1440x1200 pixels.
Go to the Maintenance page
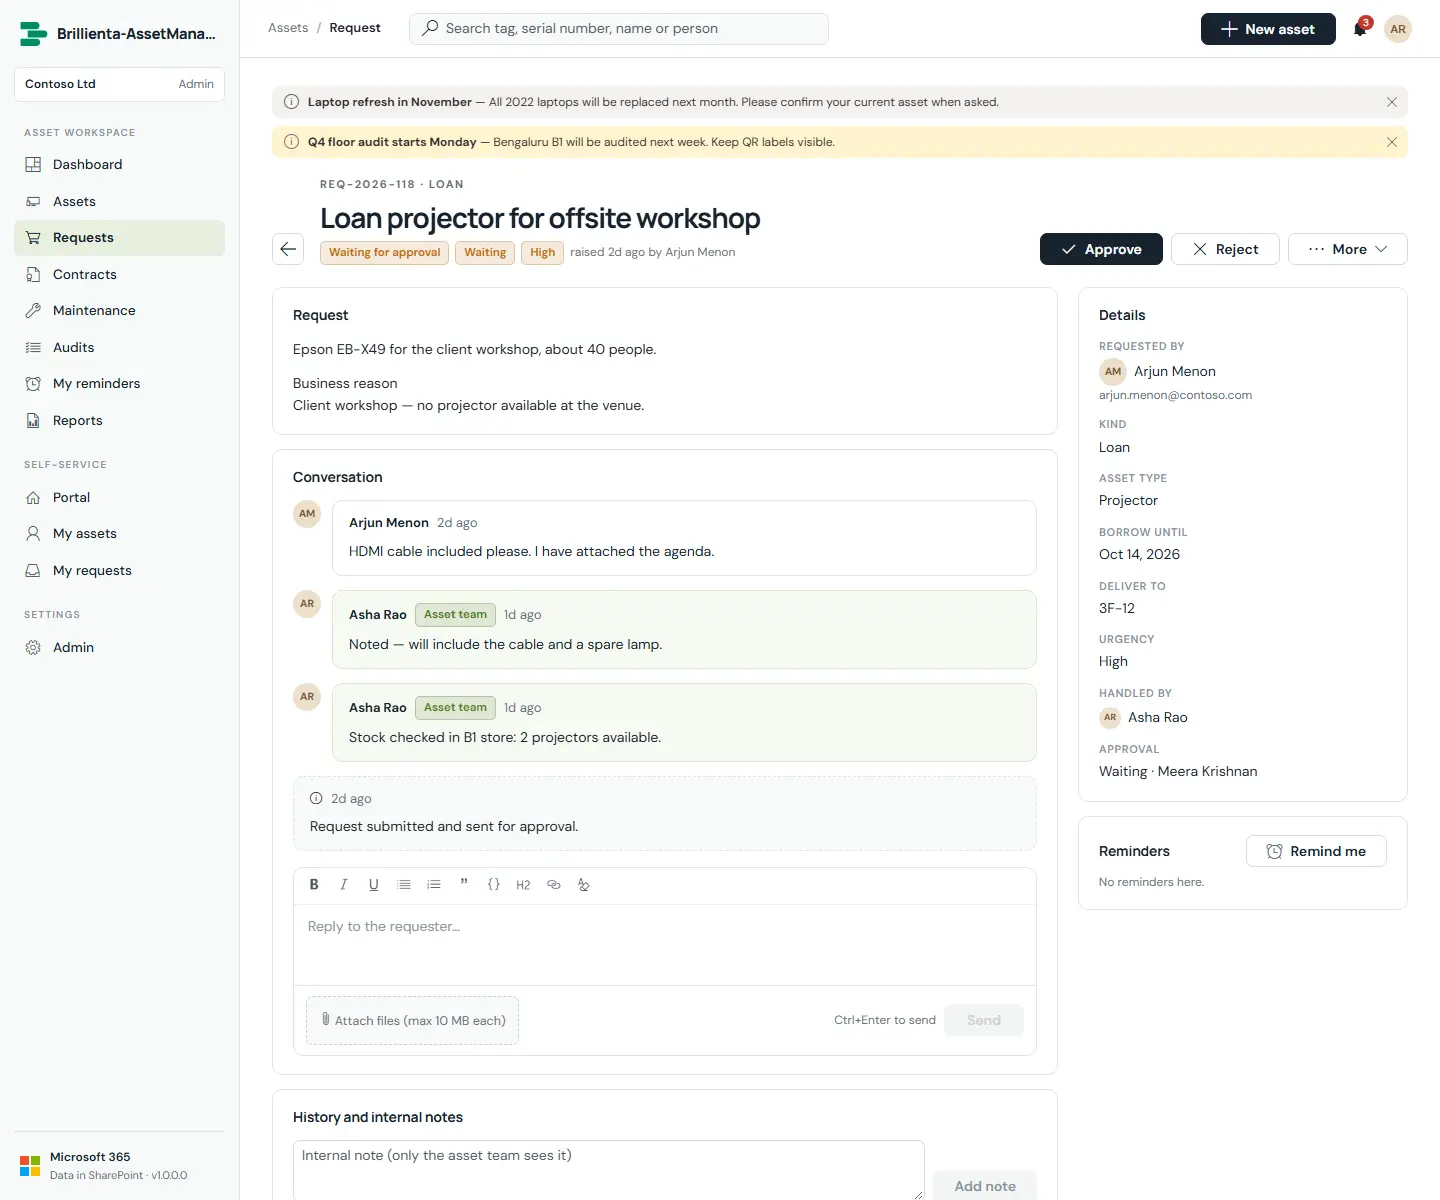point(119,311)
